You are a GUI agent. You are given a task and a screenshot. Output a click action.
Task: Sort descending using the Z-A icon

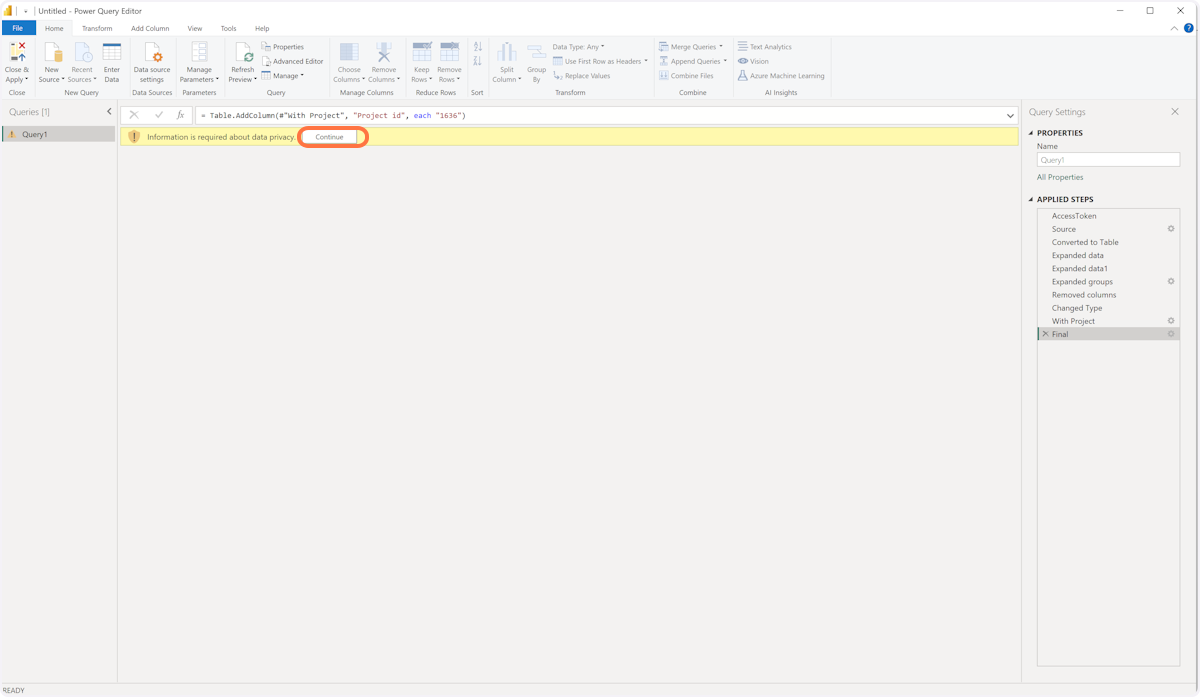pos(478,61)
